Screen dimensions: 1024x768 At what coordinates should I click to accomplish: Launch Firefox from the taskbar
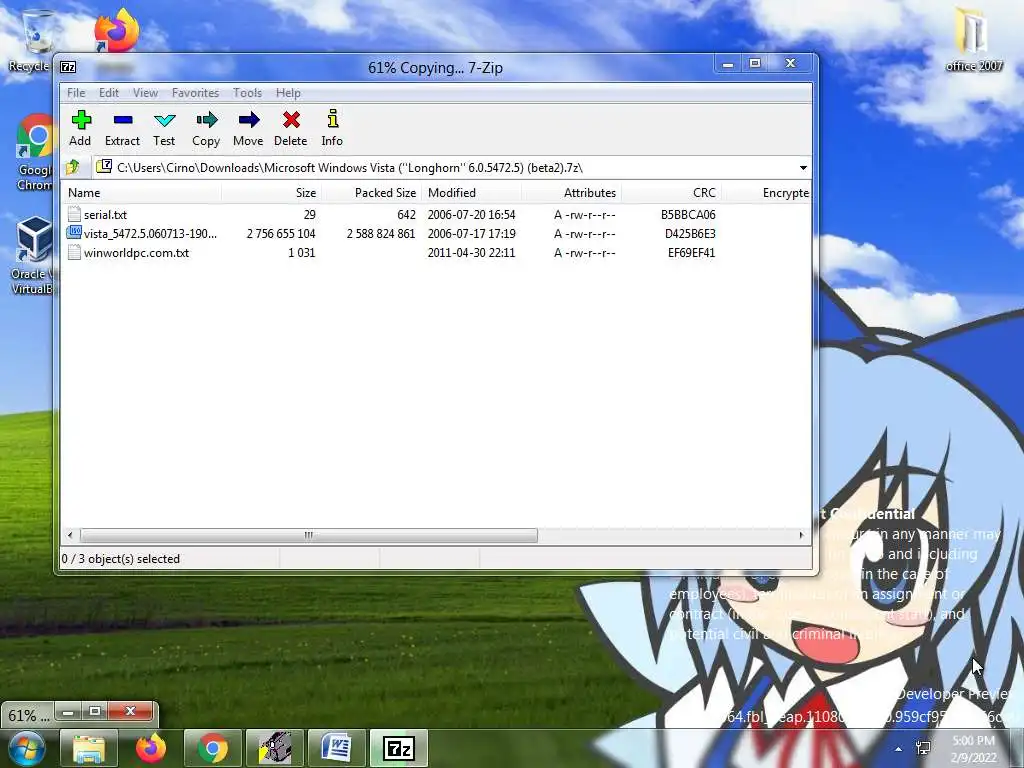[151, 748]
